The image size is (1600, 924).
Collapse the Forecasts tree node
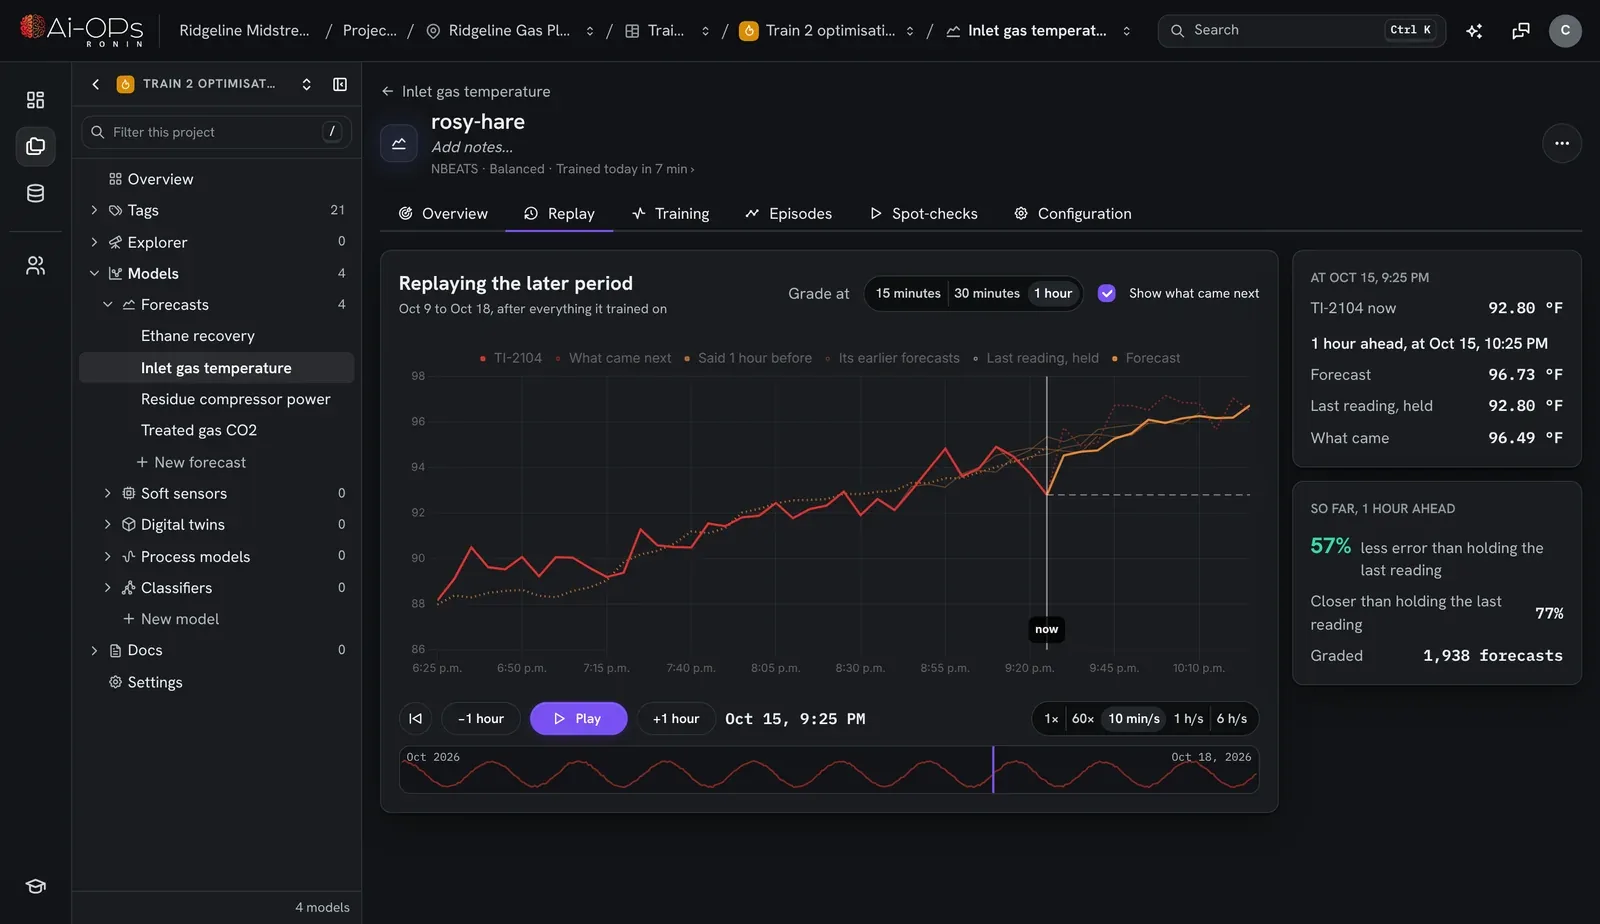[x=107, y=304]
